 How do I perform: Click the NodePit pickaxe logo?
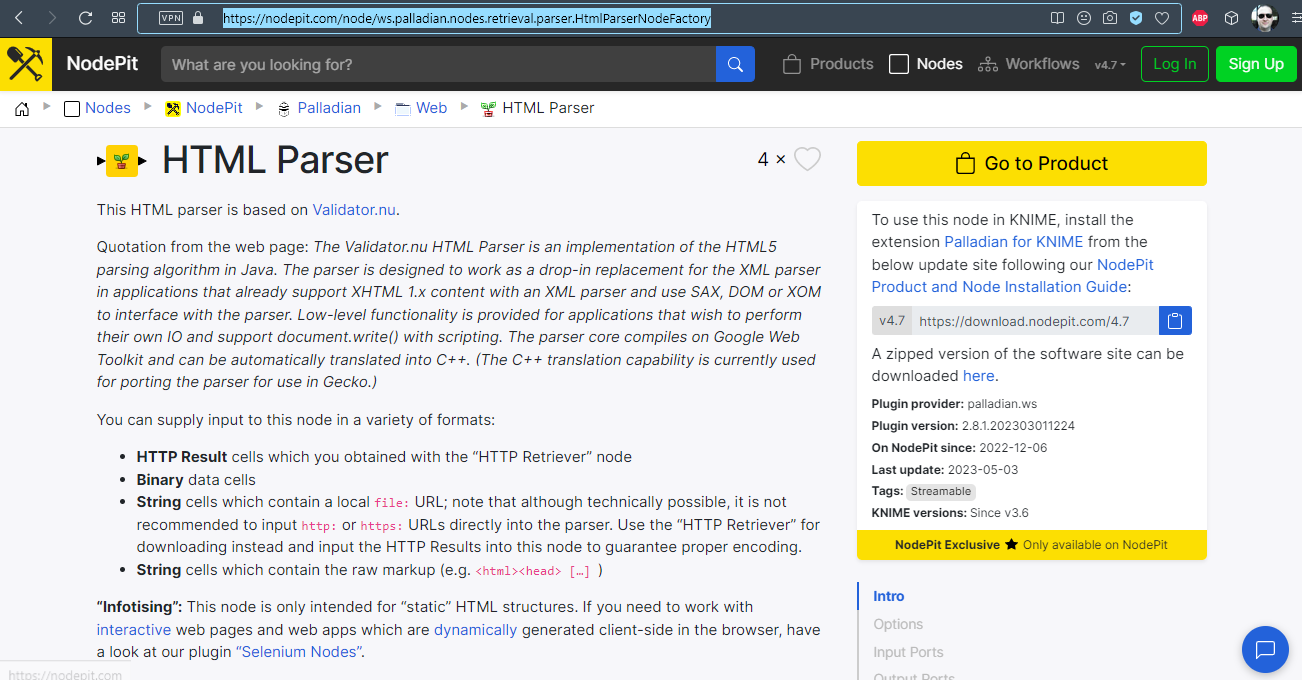point(26,64)
